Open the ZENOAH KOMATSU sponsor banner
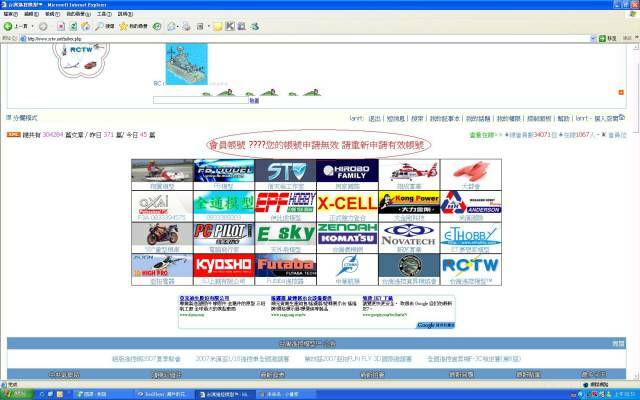Image resolution: width=640 pixels, height=400 pixels. click(347, 234)
